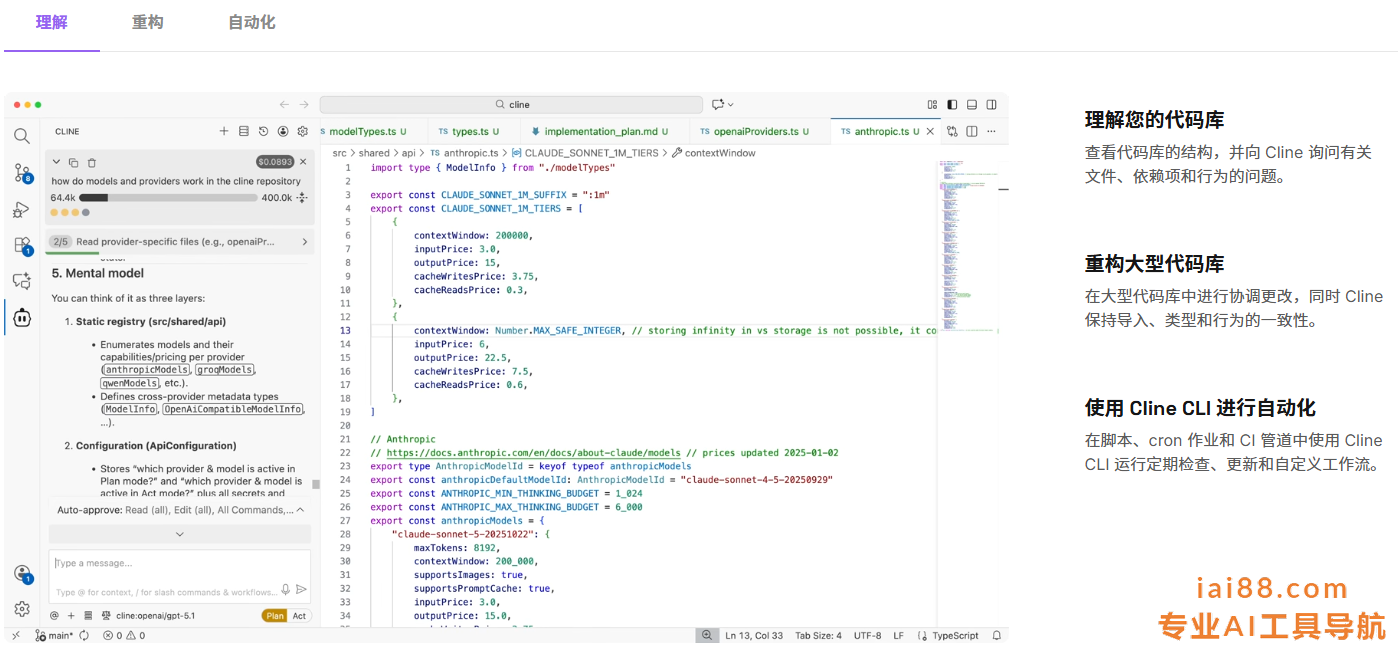The image size is (1398, 652).
Task: Synchronize changes icon in status bar
Action: pyautogui.click(x=84, y=635)
